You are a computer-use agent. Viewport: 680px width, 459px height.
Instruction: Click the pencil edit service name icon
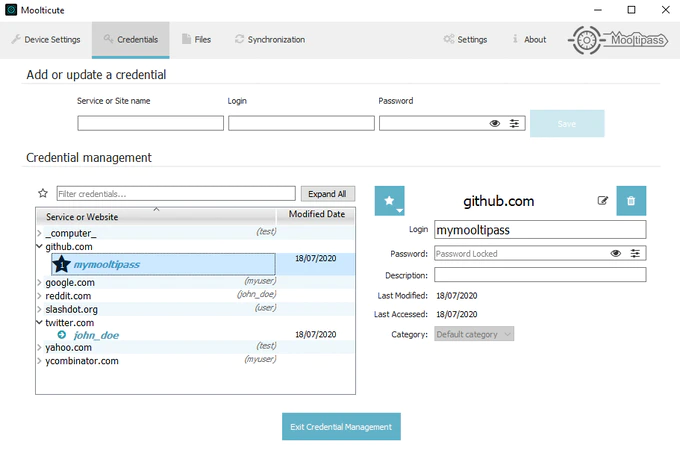pos(602,201)
